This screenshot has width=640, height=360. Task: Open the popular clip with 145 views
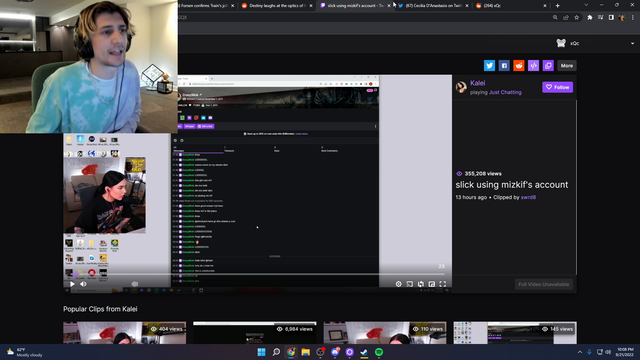point(515,333)
